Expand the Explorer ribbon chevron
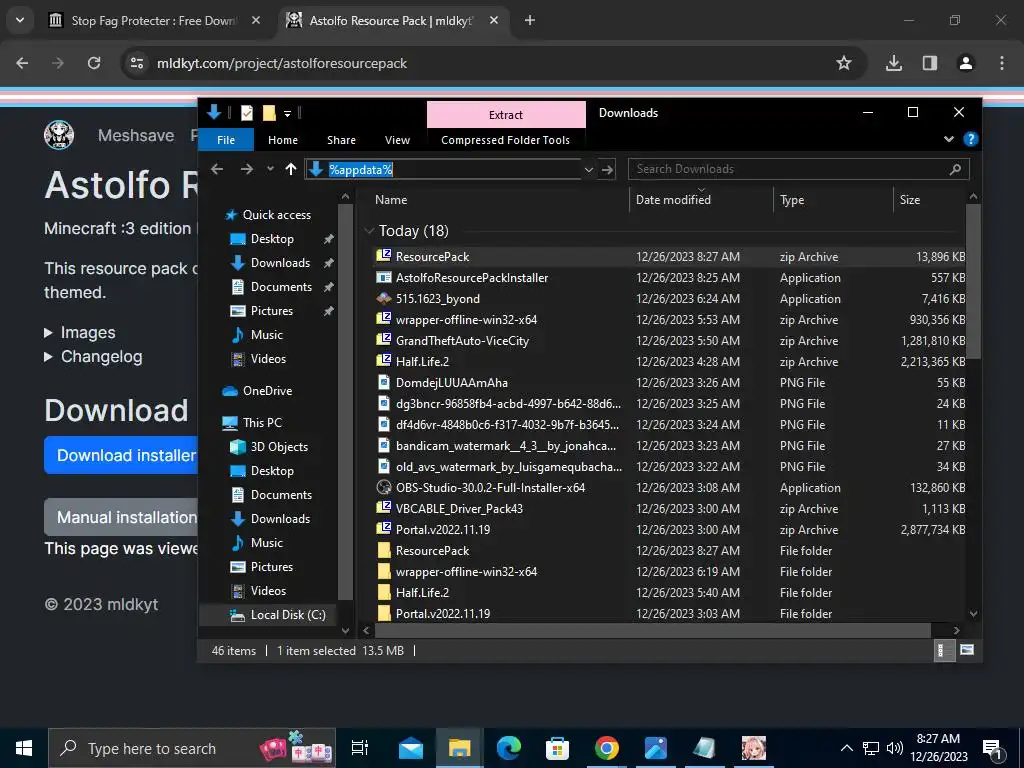1024x768 pixels. [949, 139]
